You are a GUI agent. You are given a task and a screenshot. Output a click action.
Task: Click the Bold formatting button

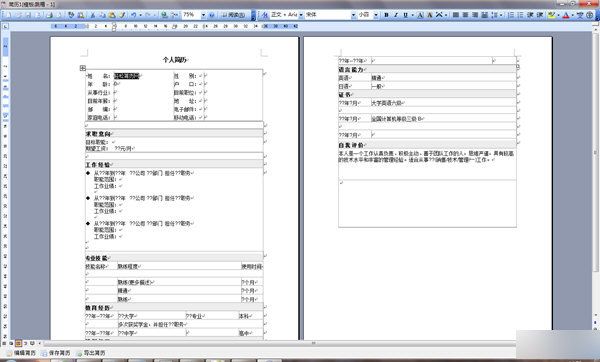[386, 15]
